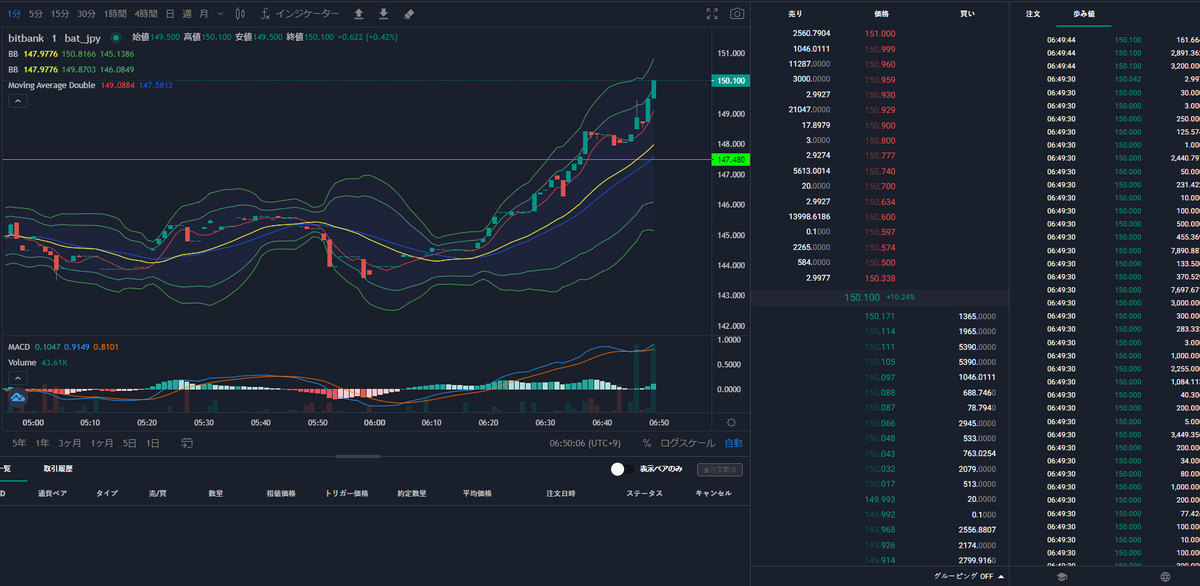
Task: Click the 全注文取消 button
Action: [x=719, y=468]
